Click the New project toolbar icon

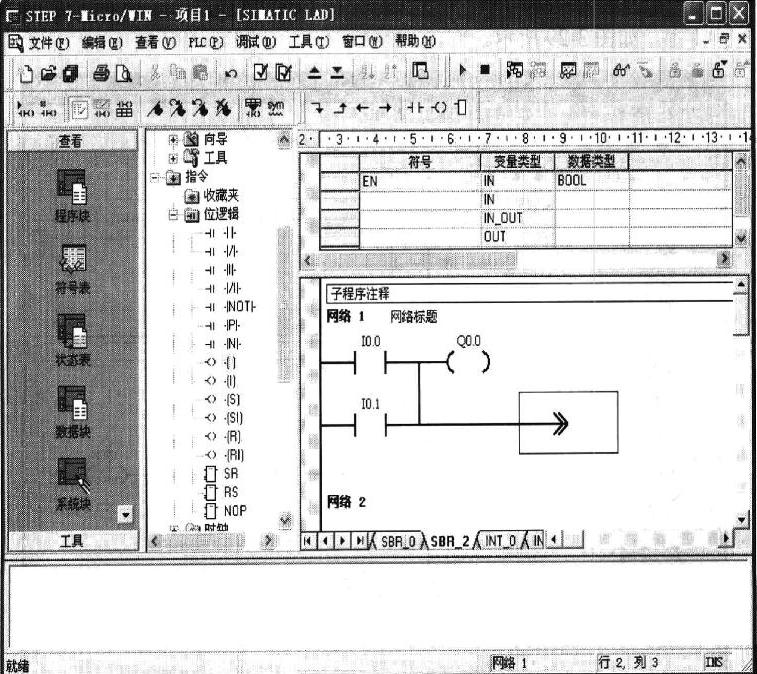tap(25, 73)
